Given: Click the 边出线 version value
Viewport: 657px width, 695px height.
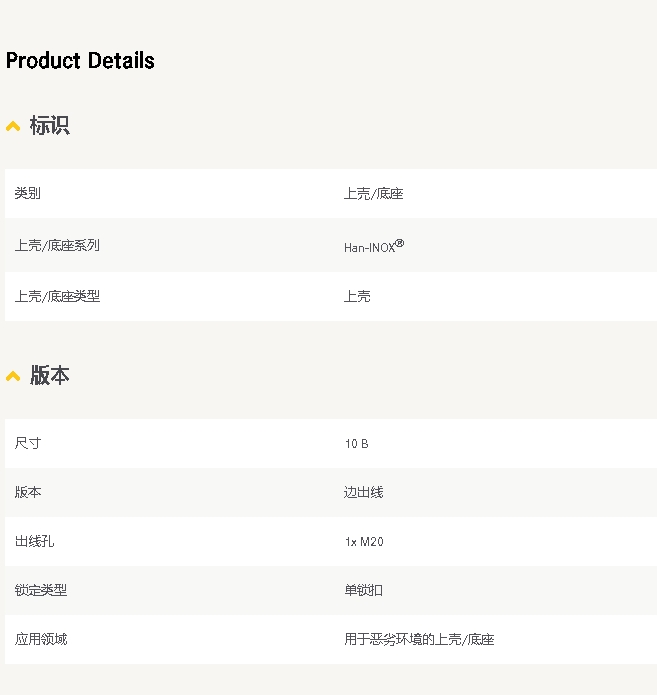Looking at the screenshot, I should click(x=364, y=492).
